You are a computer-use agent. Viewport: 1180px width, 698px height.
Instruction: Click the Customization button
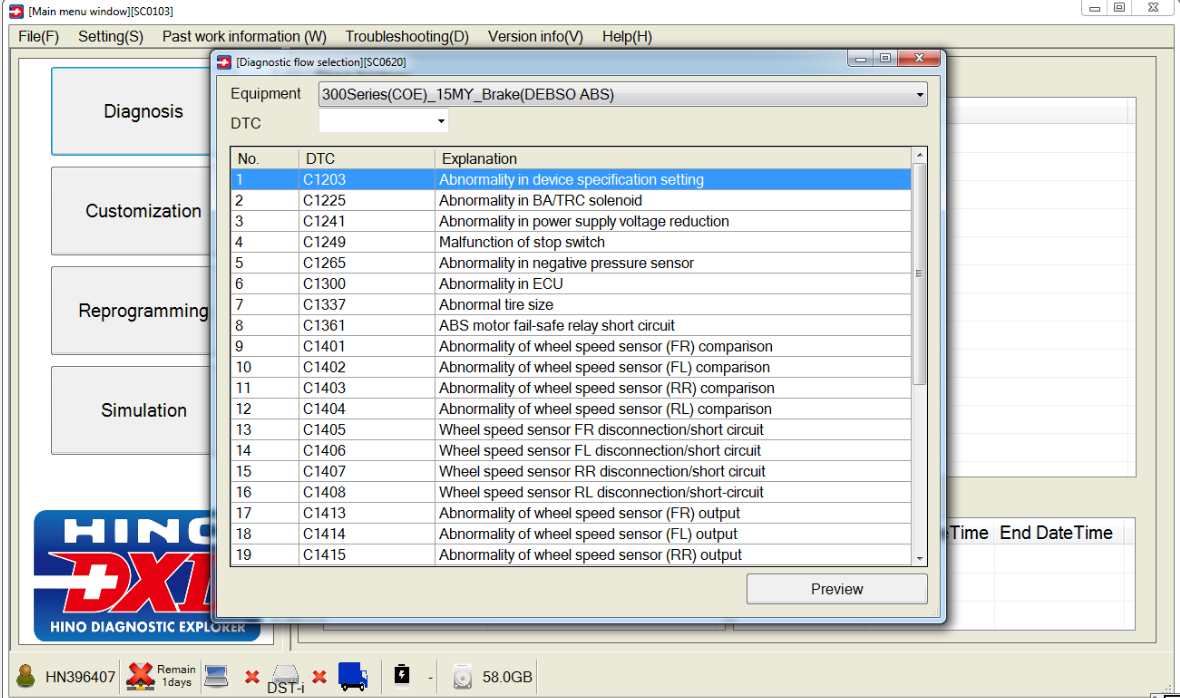[143, 211]
